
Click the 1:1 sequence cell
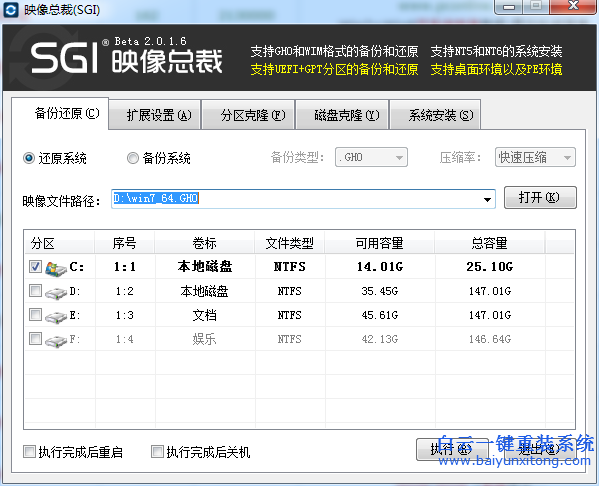pyautogui.click(x=125, y=267)
